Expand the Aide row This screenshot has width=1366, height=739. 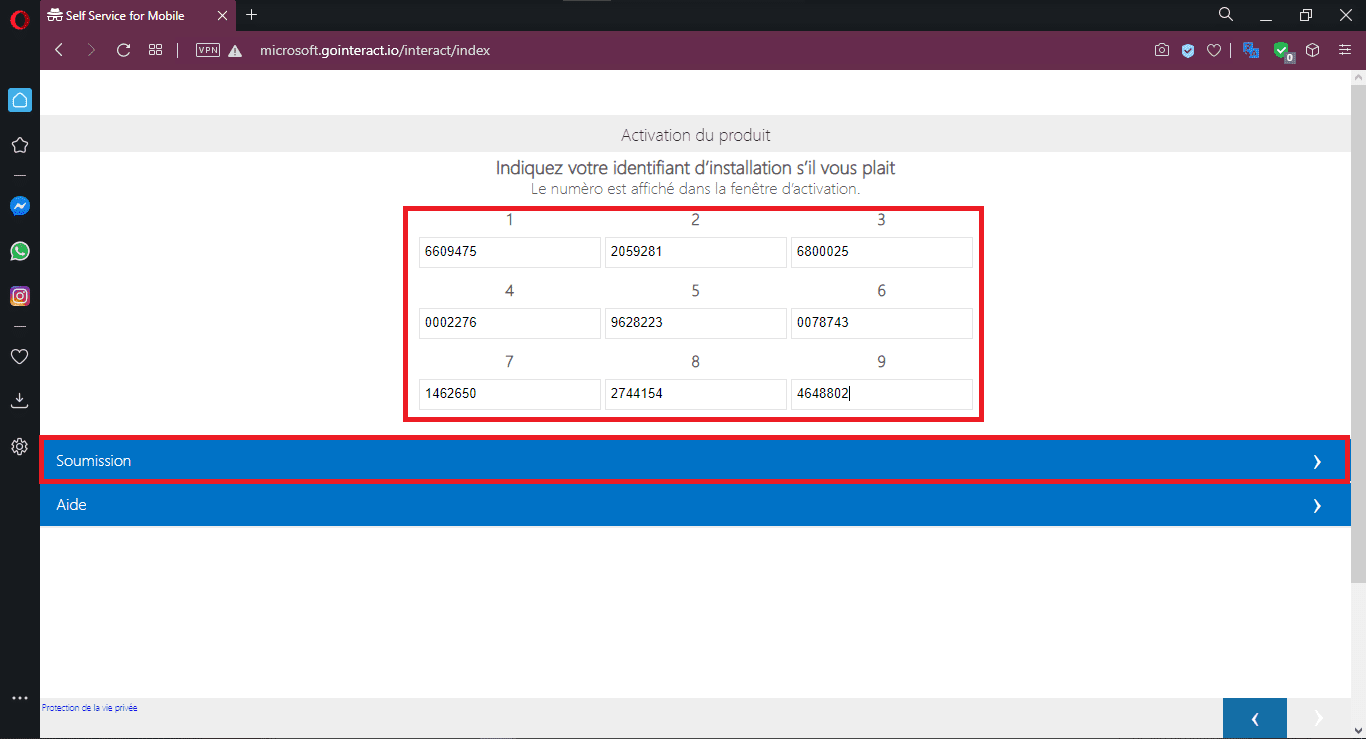coord(695,505)
